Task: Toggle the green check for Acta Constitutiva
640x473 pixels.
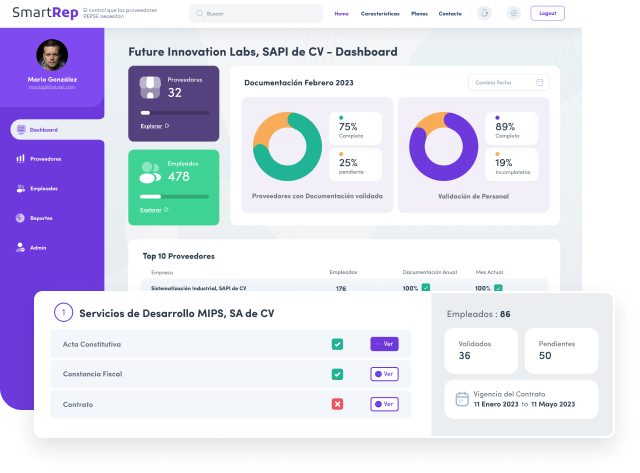Action: pos(337,344)
